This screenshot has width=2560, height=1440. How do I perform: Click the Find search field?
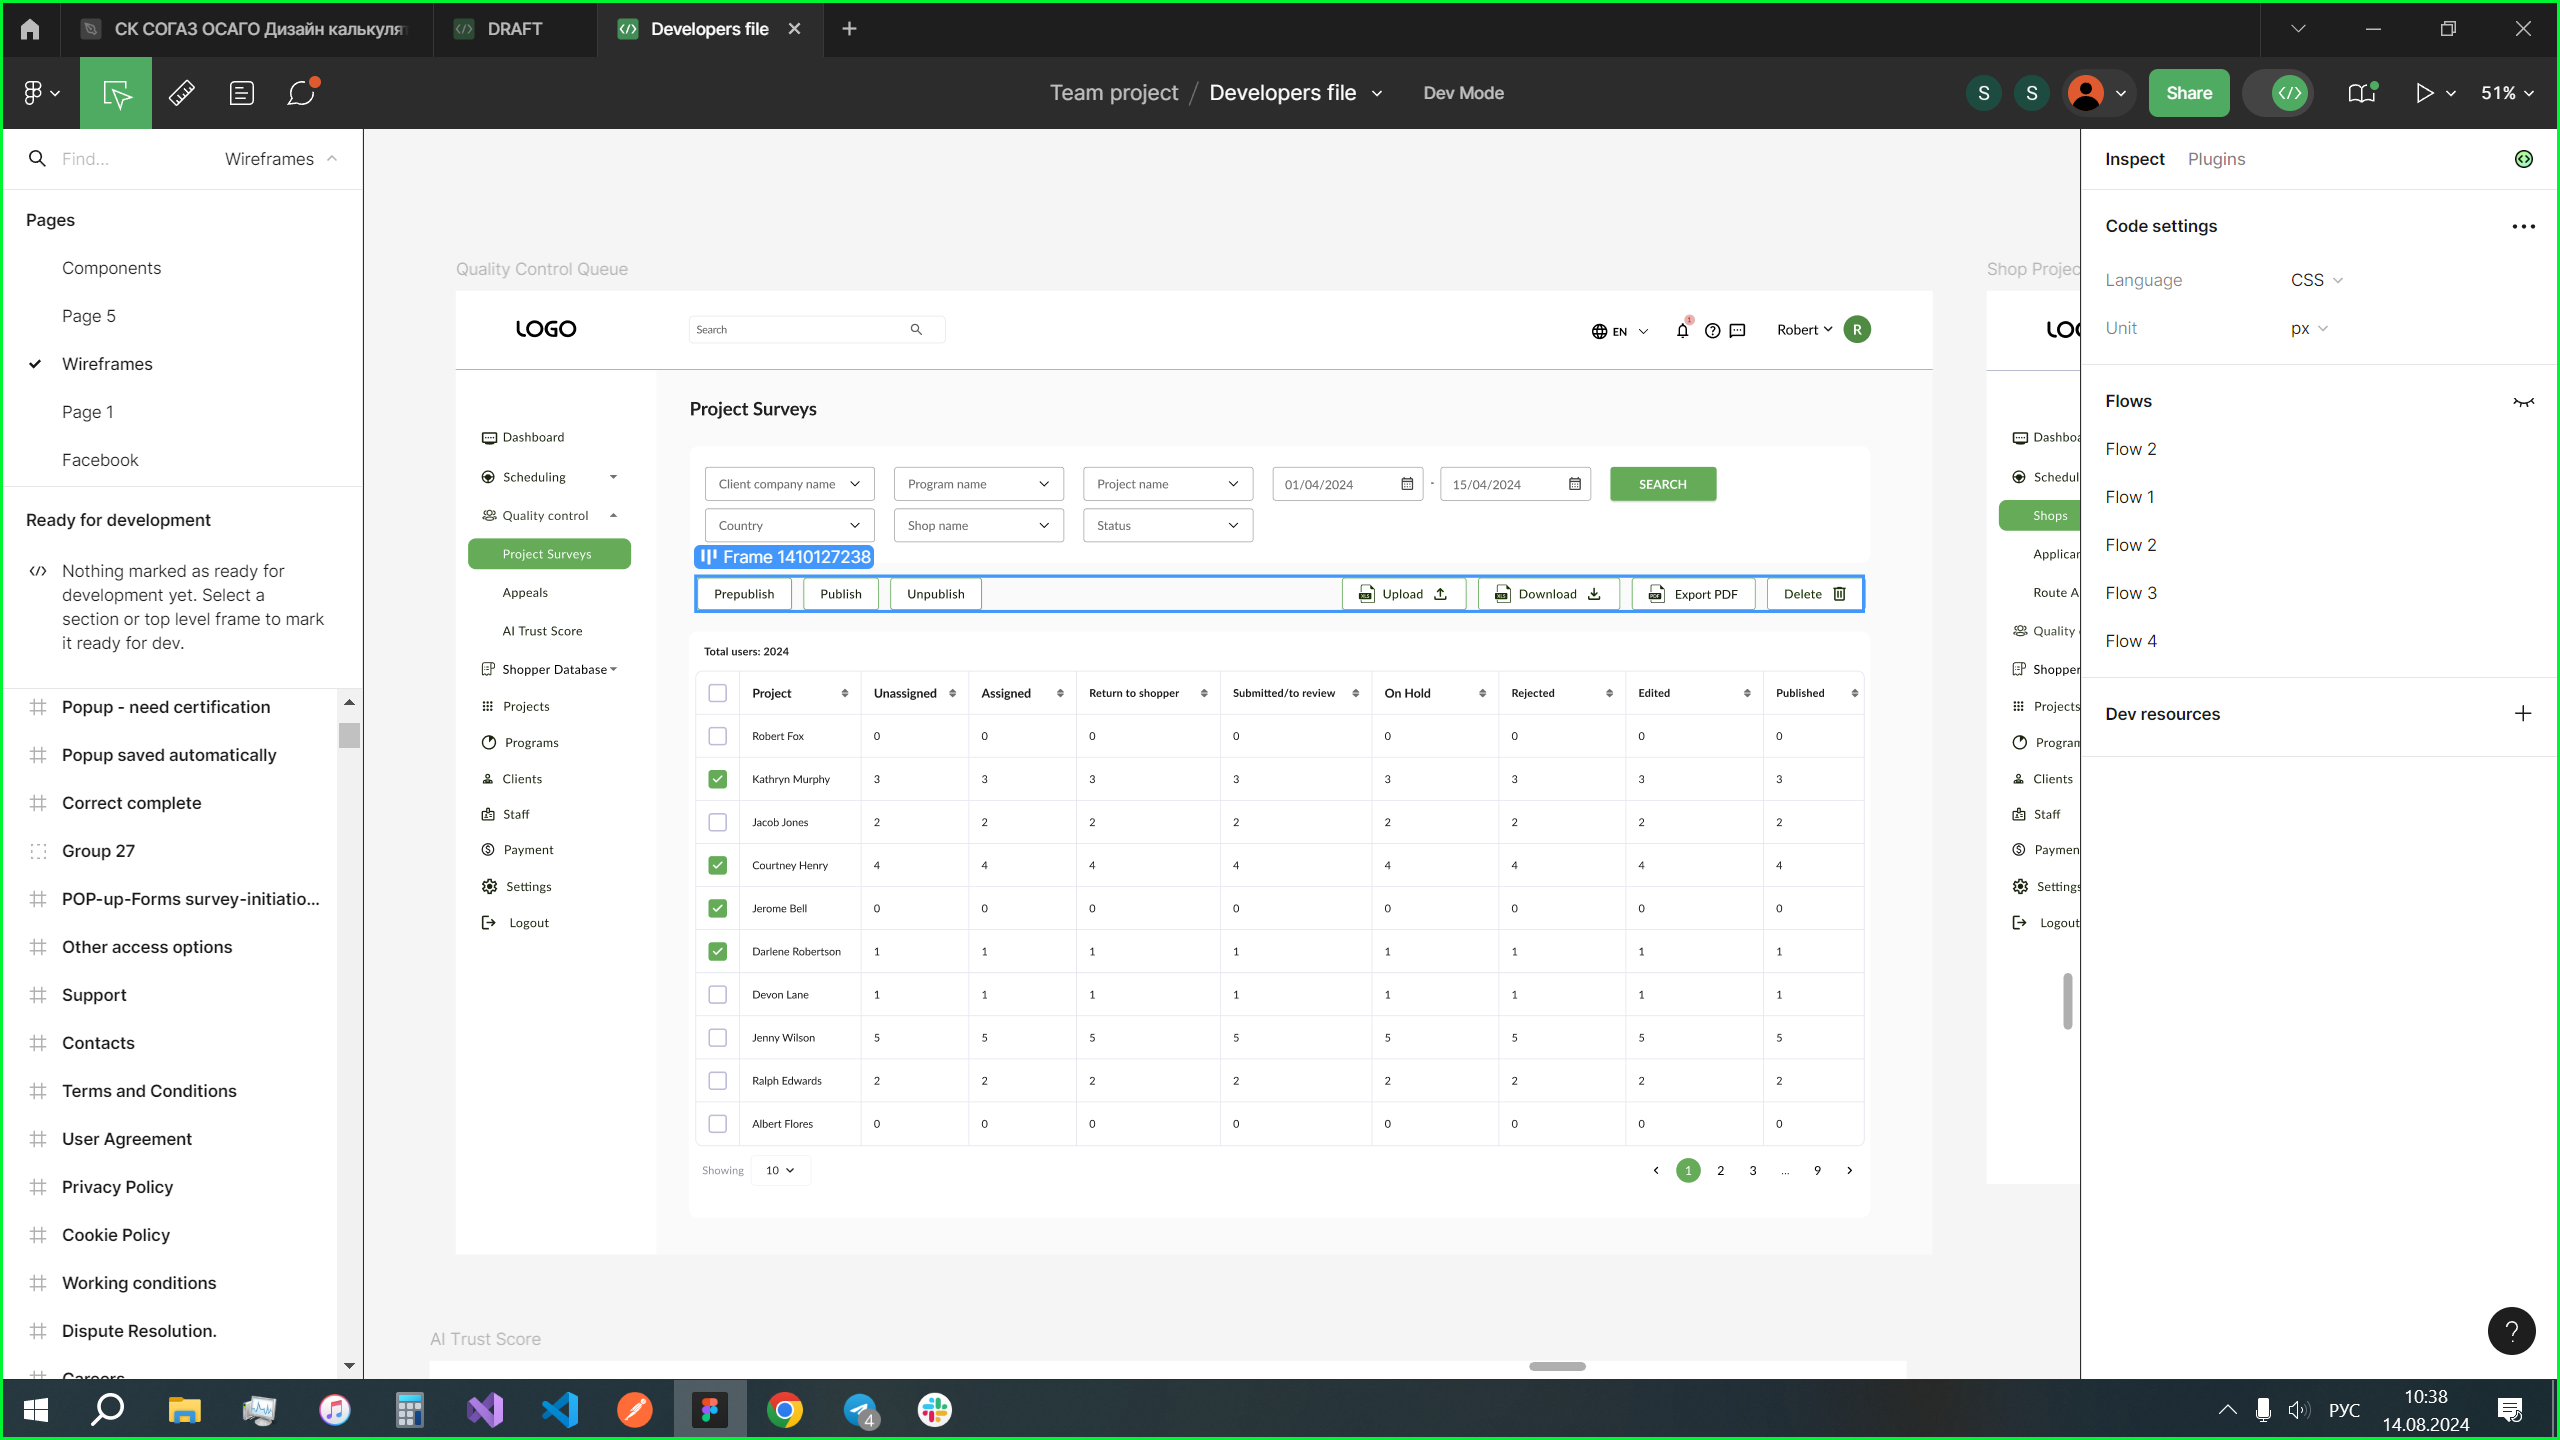pyautogui.click(x=130, y=159)
